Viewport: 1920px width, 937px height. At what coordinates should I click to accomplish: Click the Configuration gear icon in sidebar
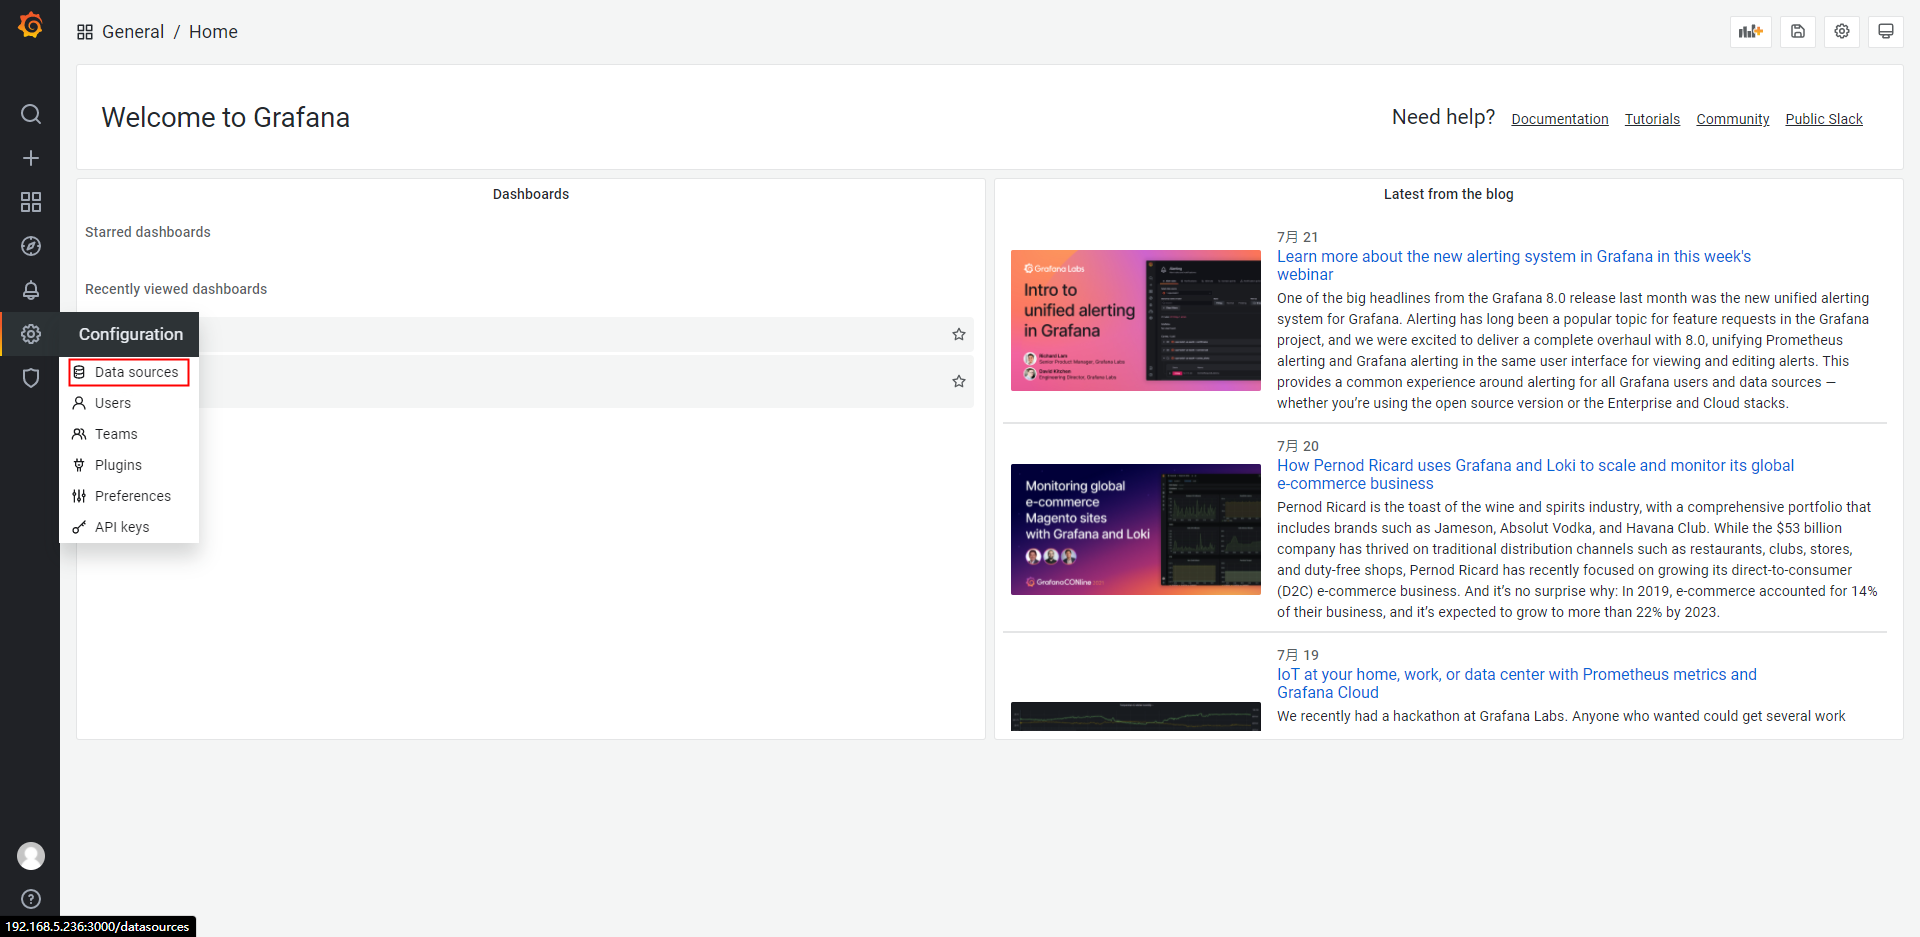coord(31,334)
